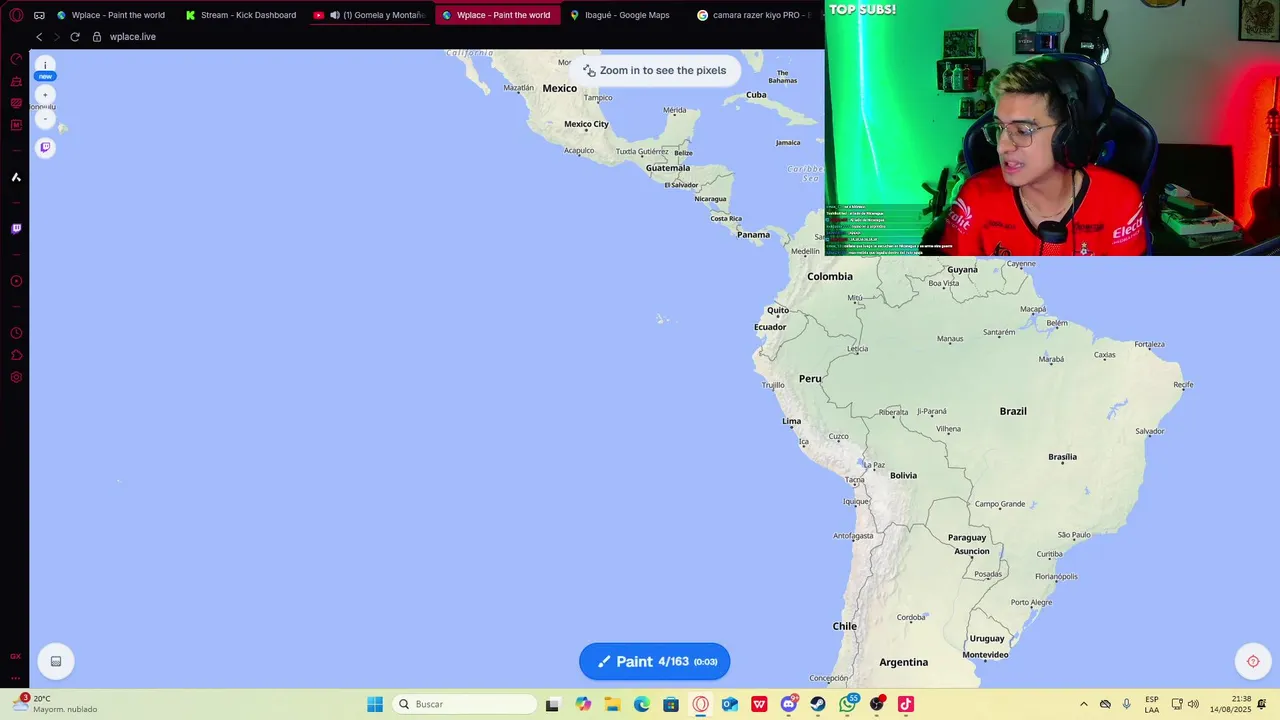Screen dimensions: 1280x720
Task: Open the Windows Start menu
Action: pos(375,704)
